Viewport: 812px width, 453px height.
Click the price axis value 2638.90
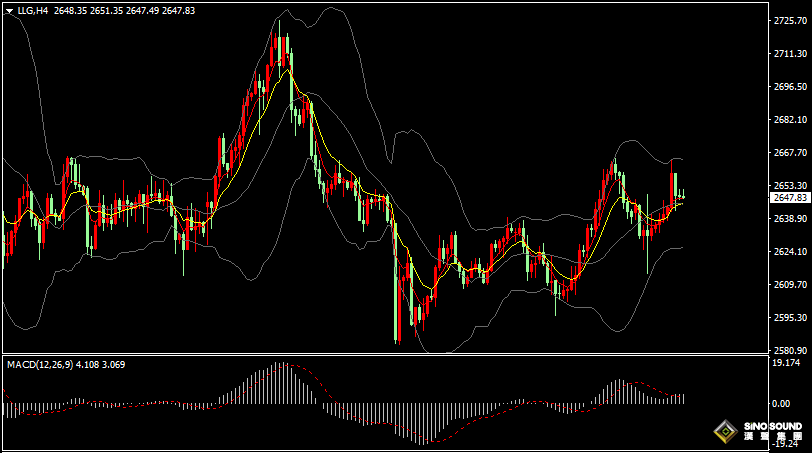pyautogui.click(x=790, y=218)
